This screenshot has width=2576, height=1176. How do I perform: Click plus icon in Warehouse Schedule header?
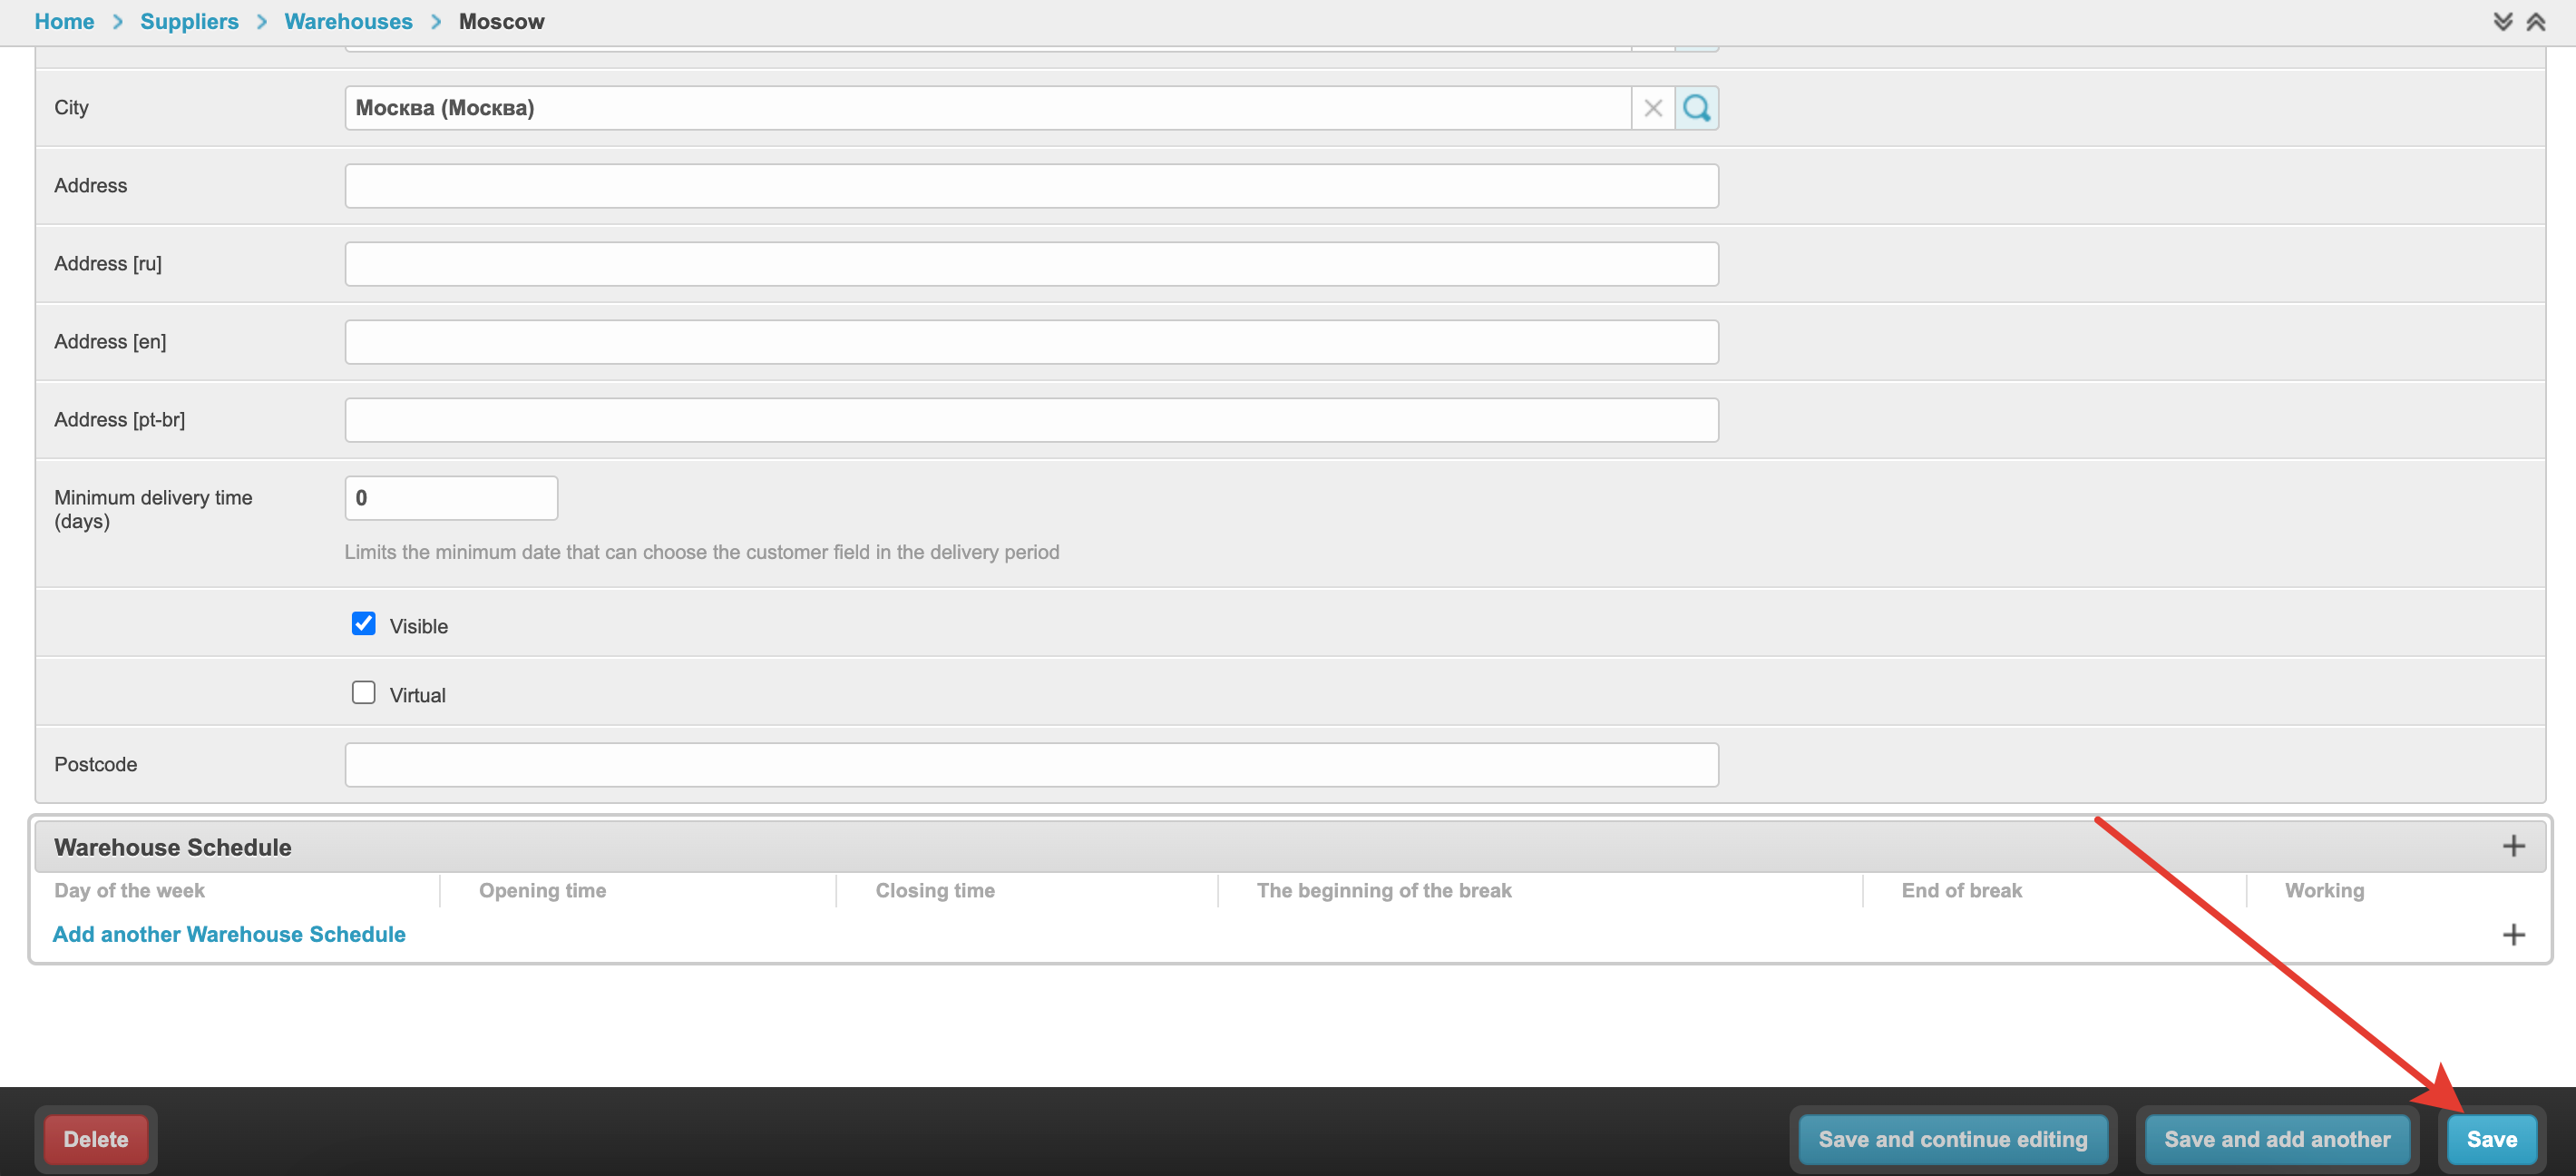click(x=2513, y=847)
